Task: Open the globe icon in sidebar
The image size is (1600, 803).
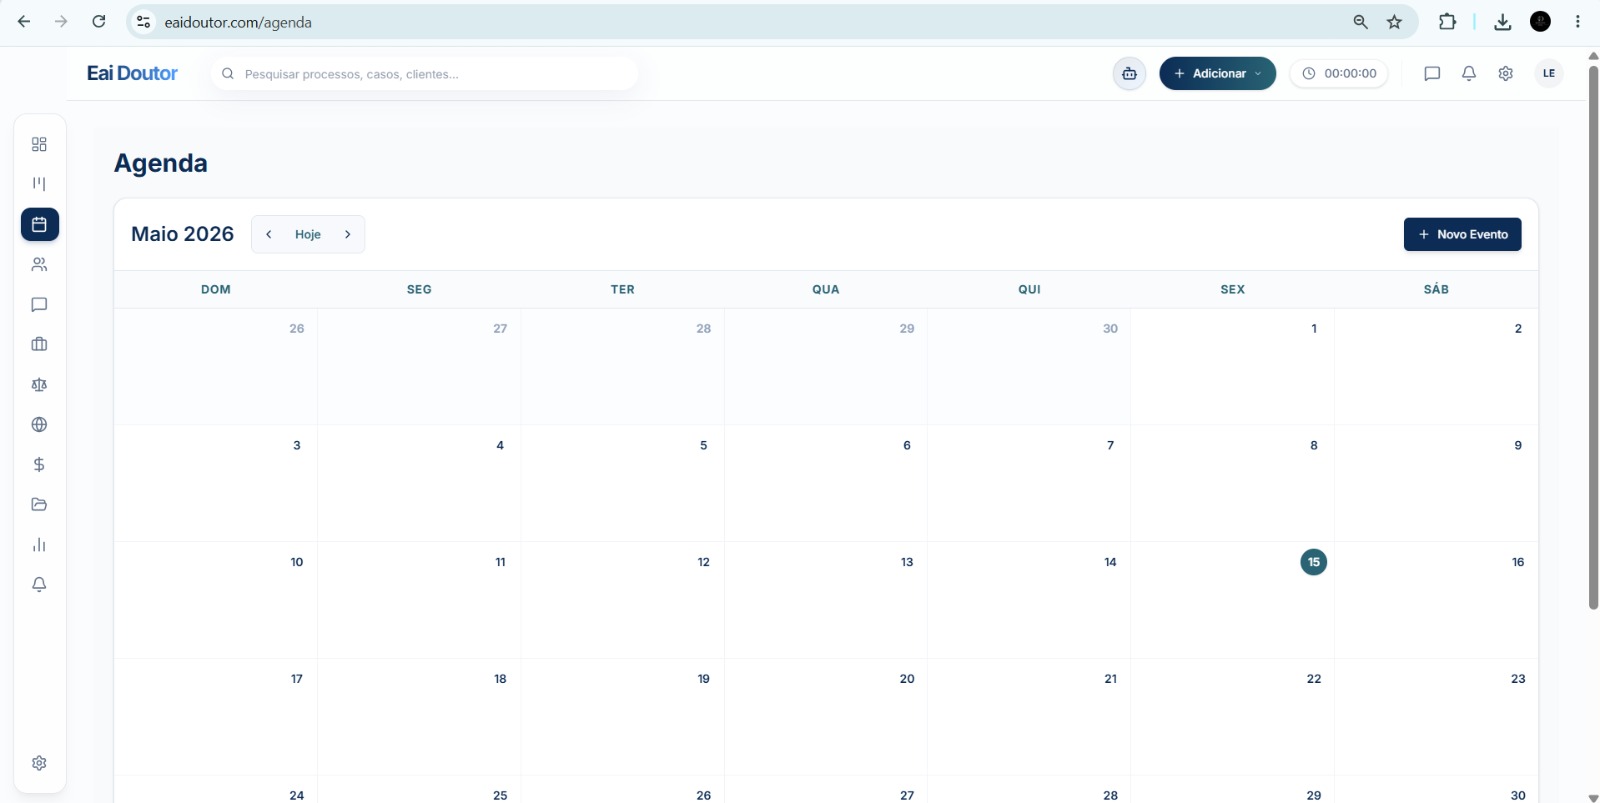Action: [39, 425]
